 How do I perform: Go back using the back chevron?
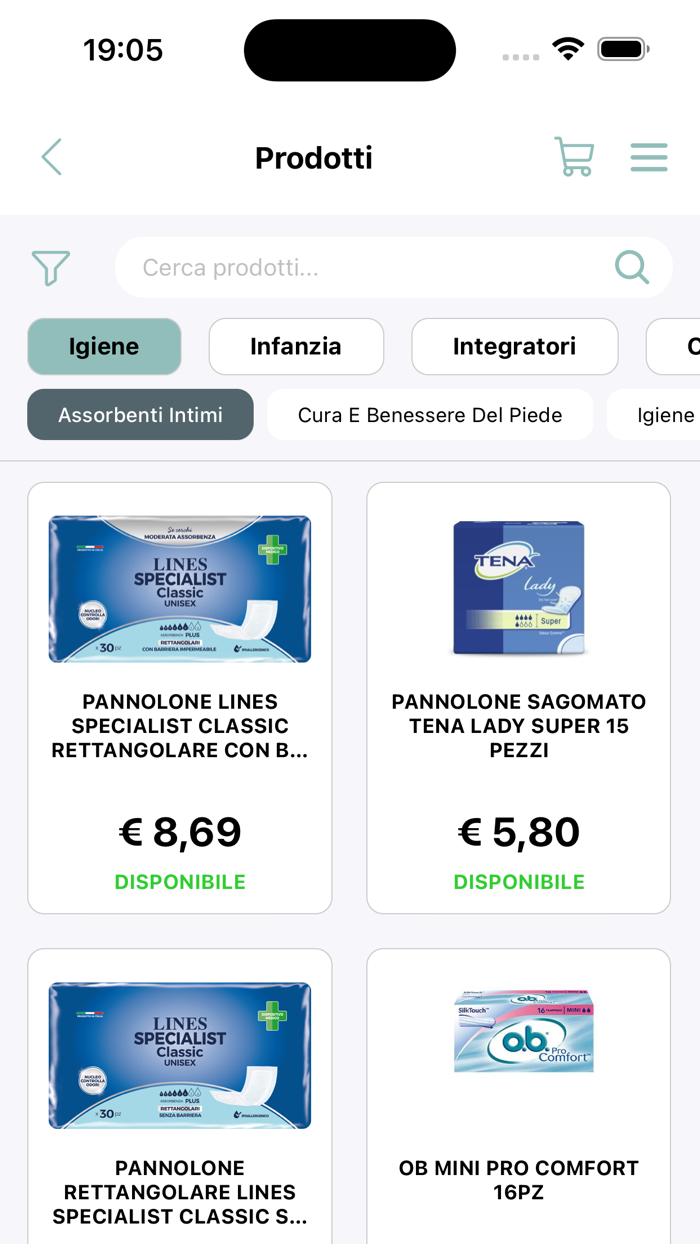click(51, 157)
